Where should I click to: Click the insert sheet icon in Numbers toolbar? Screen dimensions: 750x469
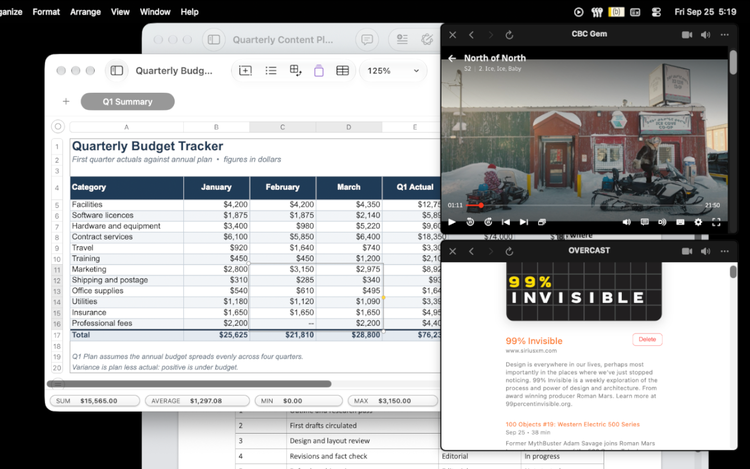click(x=245, y=71)
